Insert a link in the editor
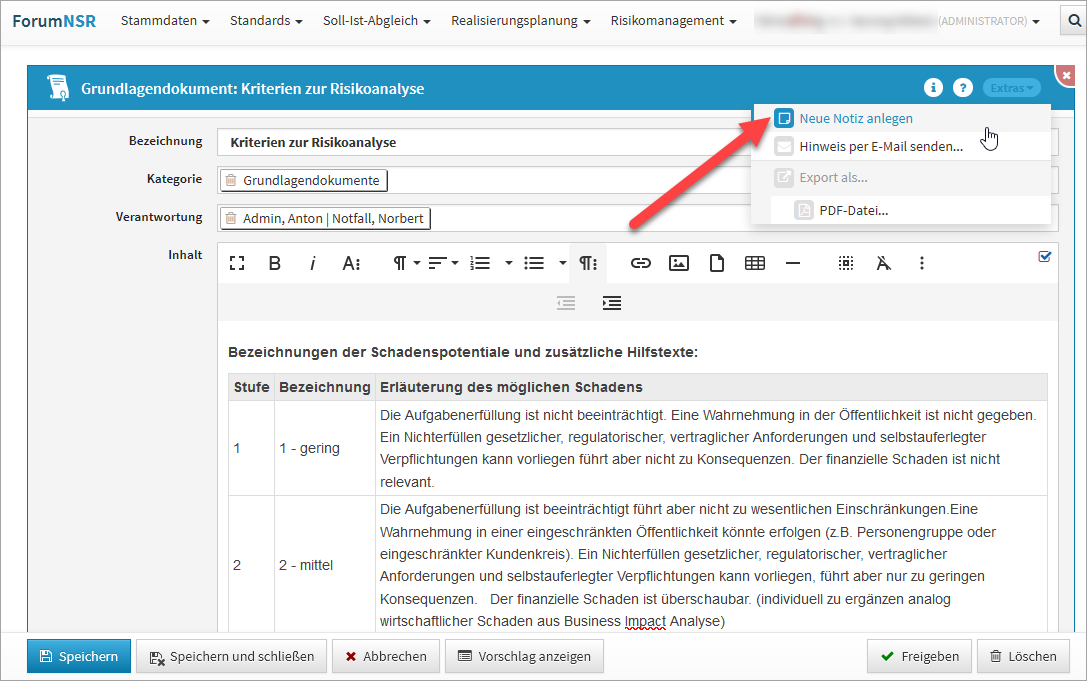This screenshot has height=681, width=1087. pyautogui.click(x=640, y=263)
